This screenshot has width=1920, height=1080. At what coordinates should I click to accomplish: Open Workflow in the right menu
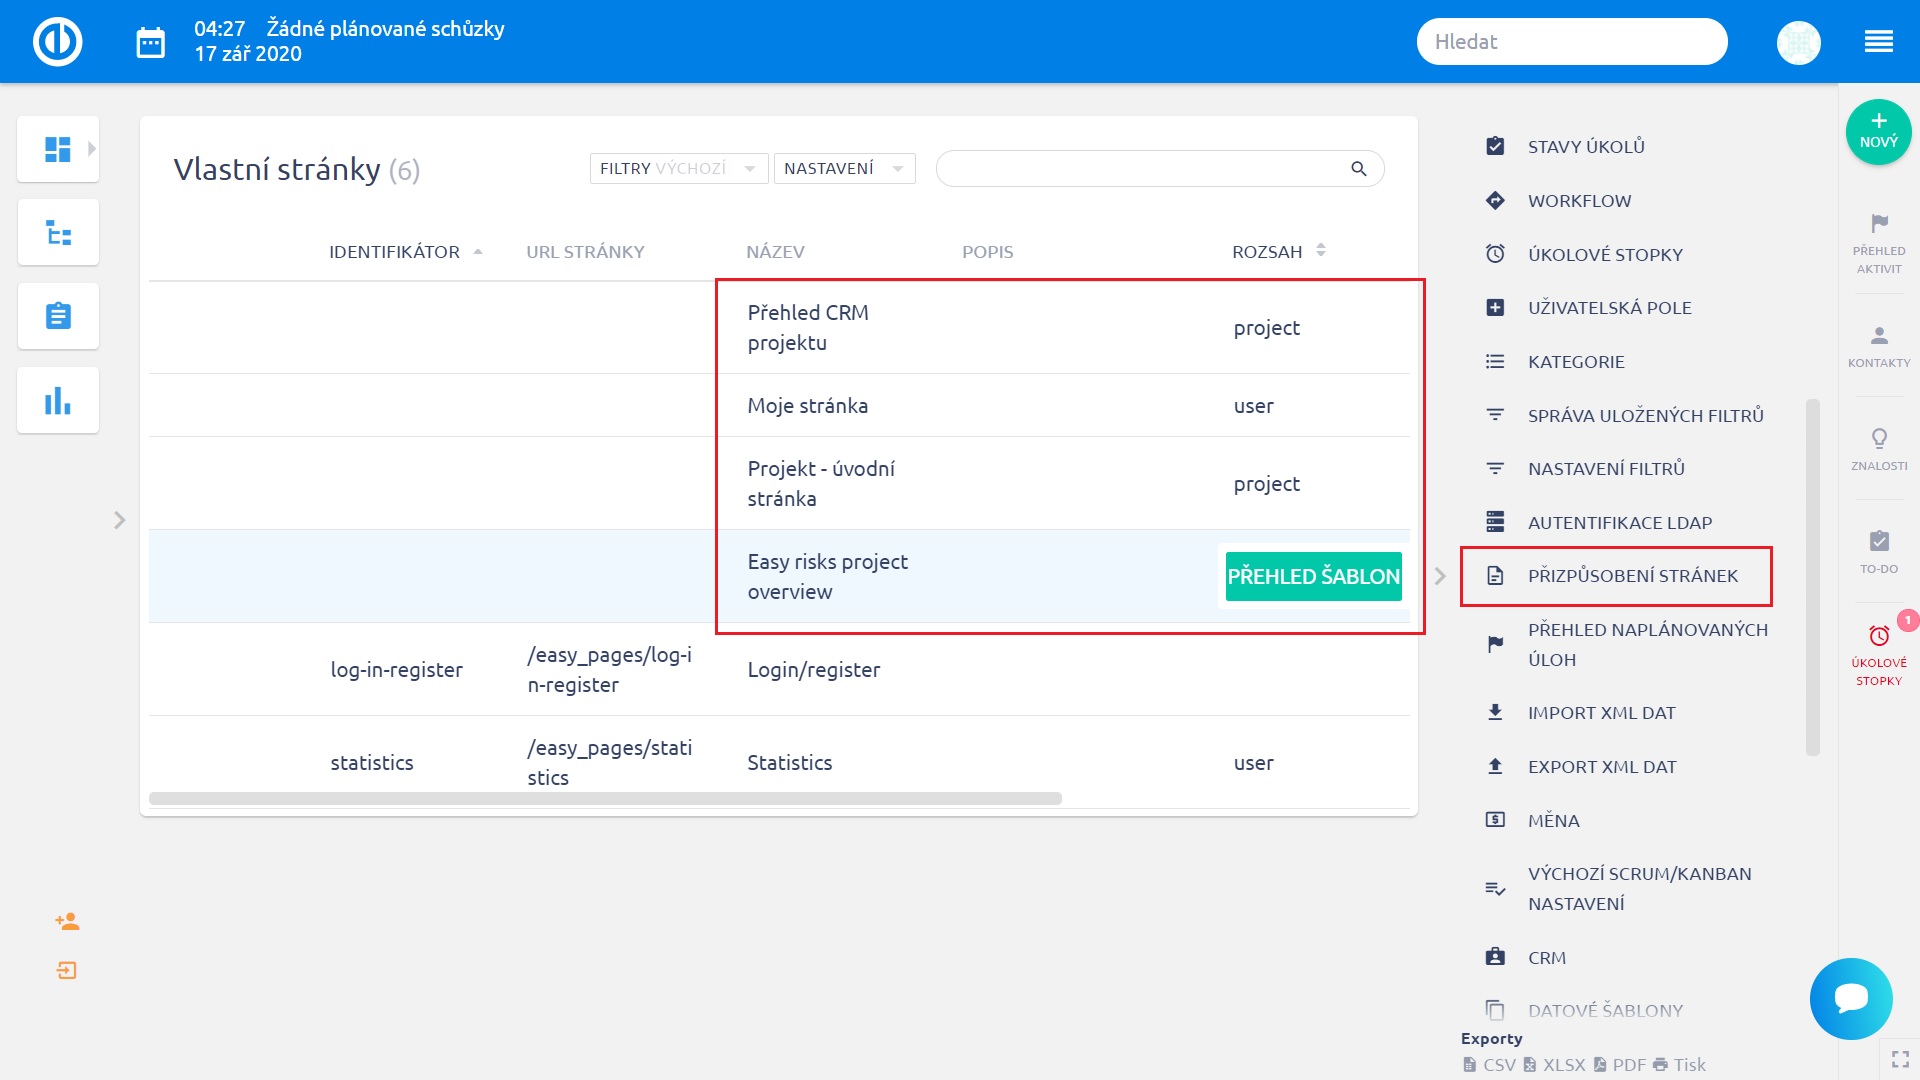tap(1579, 201)
